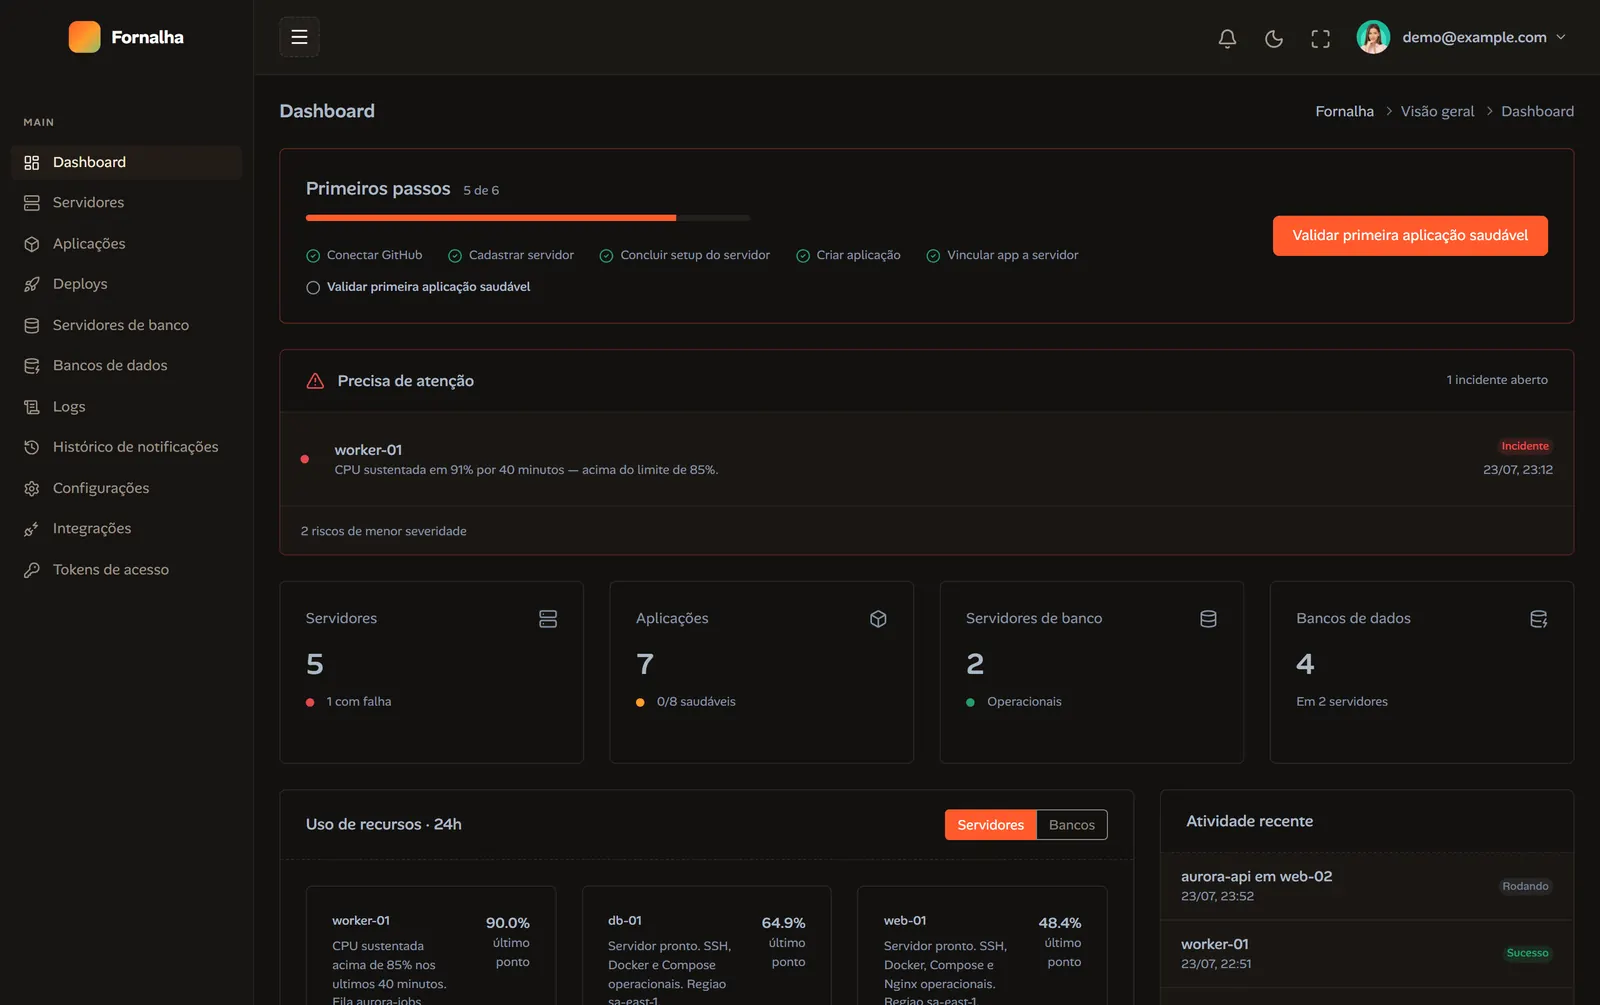
Task: Click the Integrações plug icon in sidebar
Action: [32, 529]
